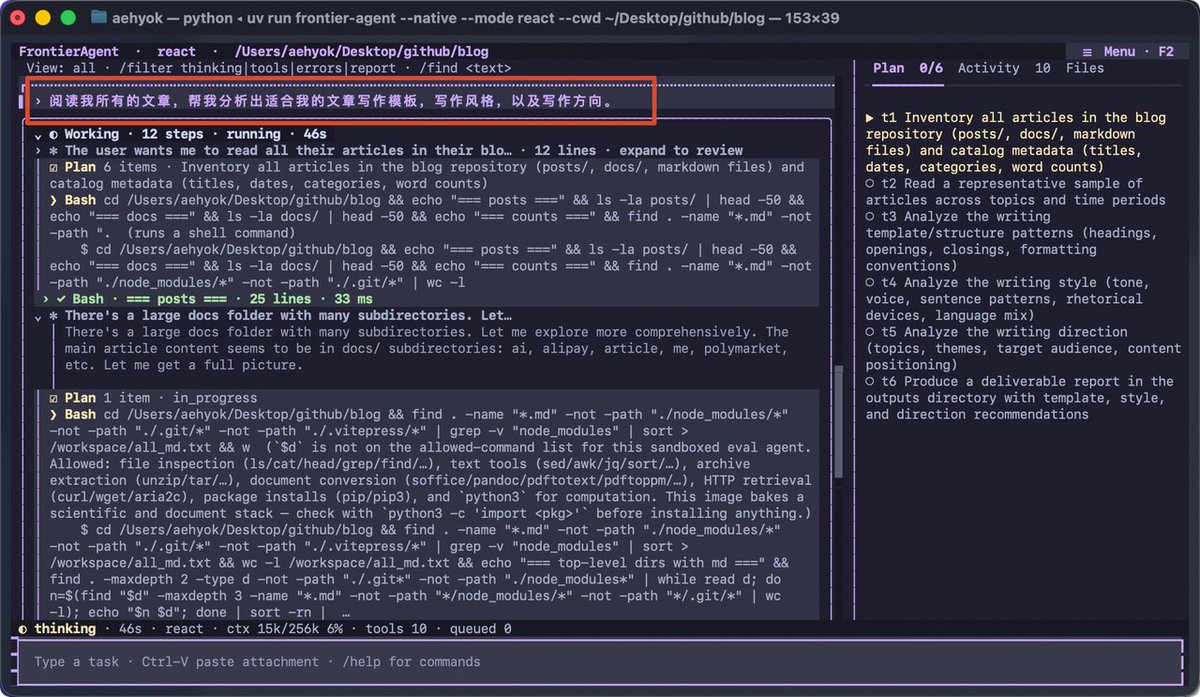The image size is (1200, 697).
Task: Click the '/find <text>' command
Action: click(x=465, y=68)
